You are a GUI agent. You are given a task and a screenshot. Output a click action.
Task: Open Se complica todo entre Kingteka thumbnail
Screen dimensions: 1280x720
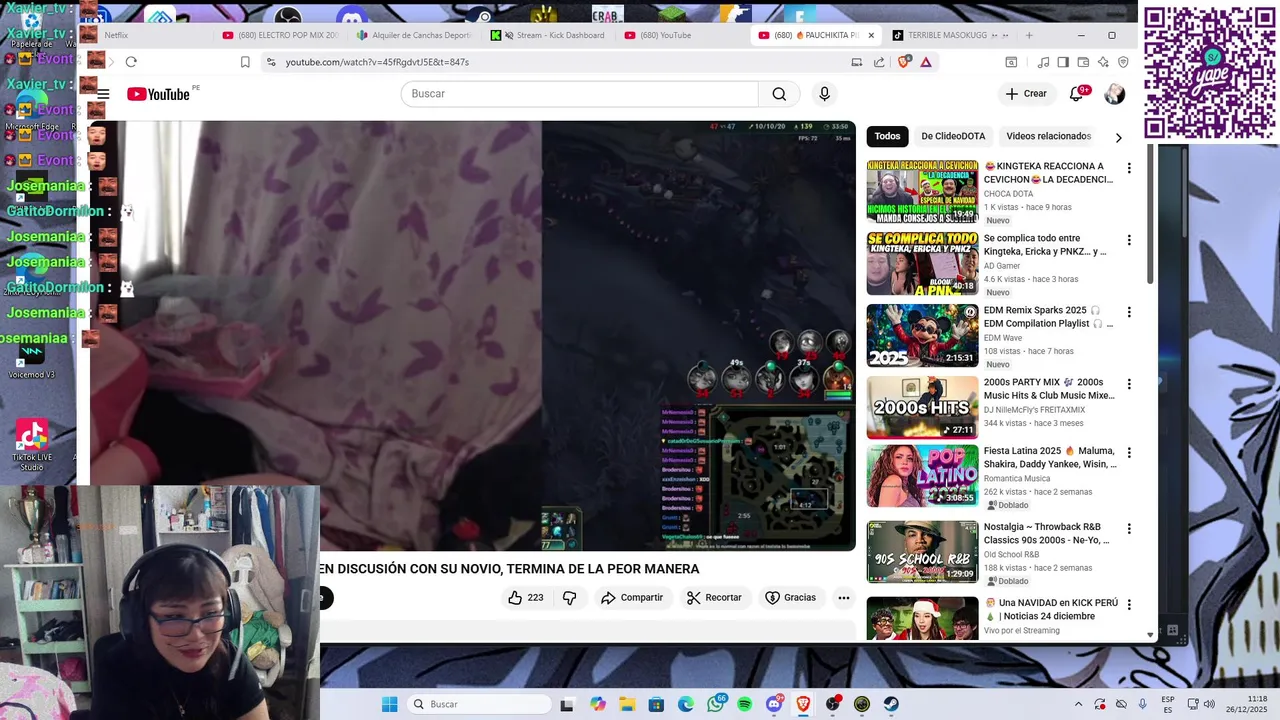[x=922, y=263]
